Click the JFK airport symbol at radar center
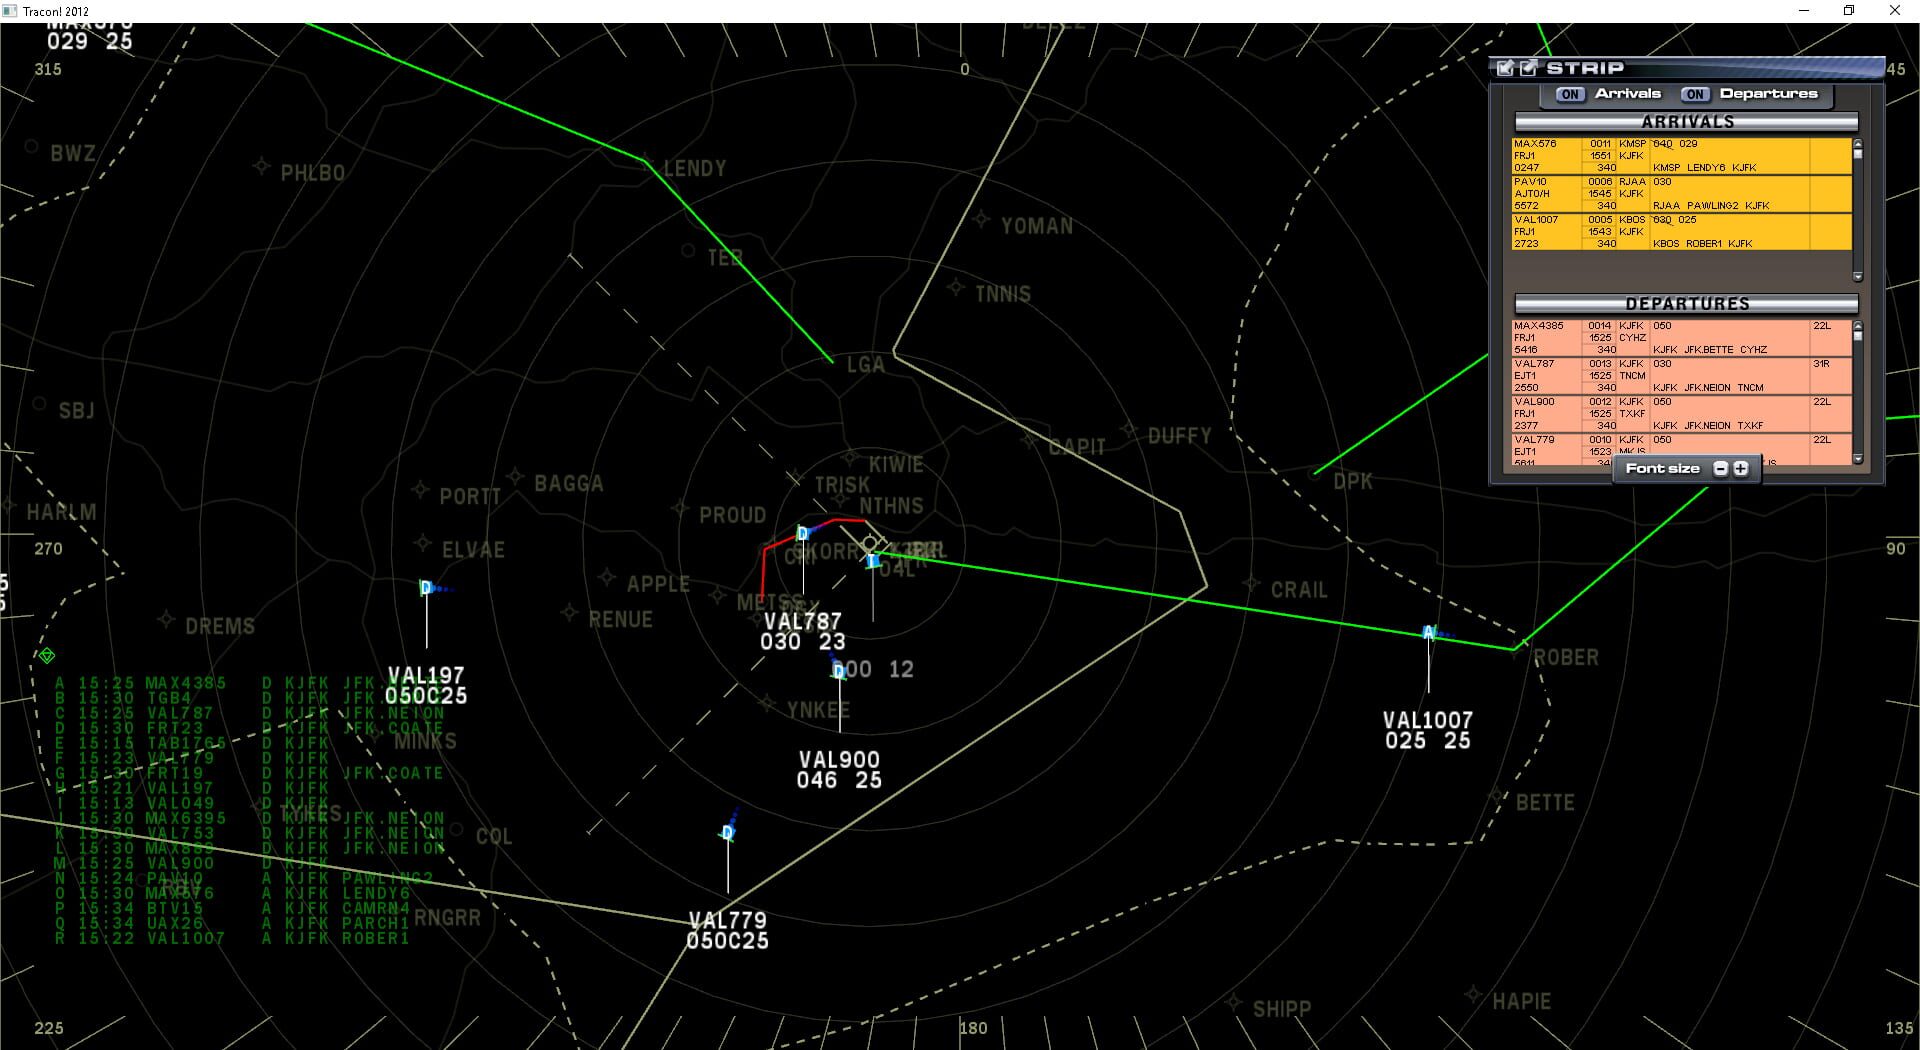 click(x=871, y=544)
